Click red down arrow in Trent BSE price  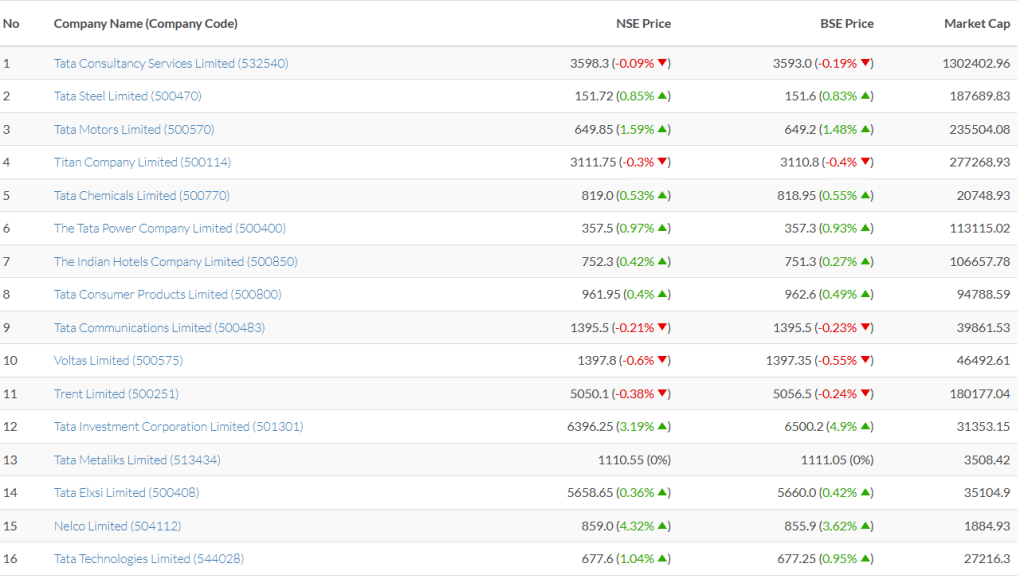click(x=865, y=393)
